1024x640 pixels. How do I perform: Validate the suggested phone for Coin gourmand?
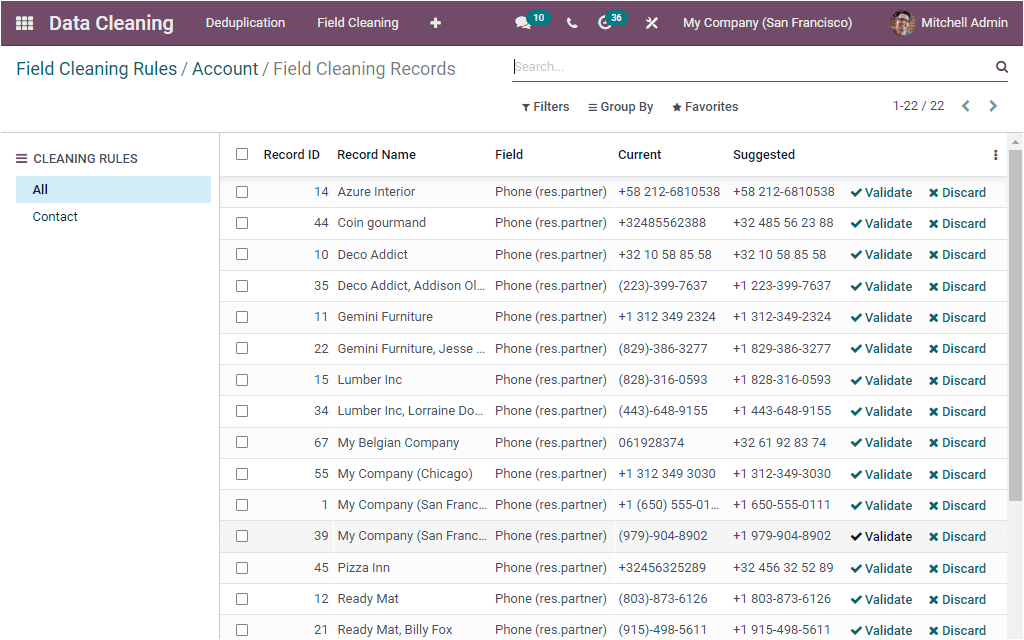tap(880, 223)
